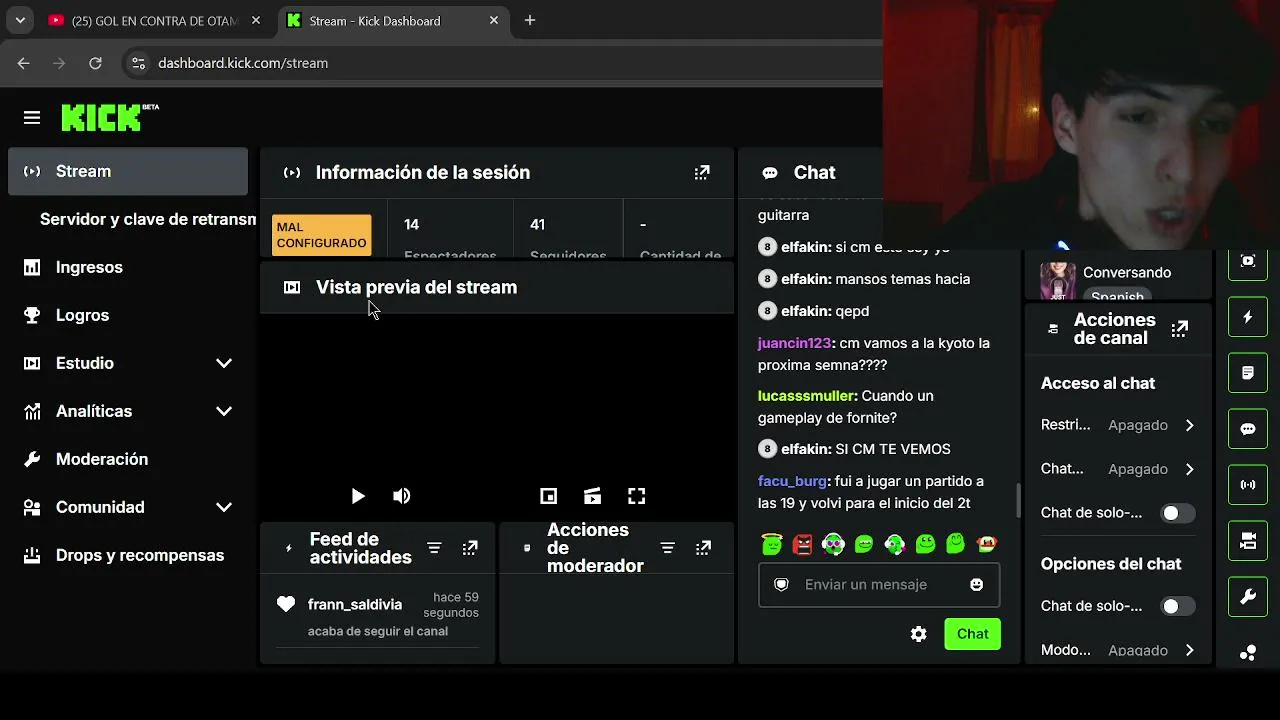Viewport: 1280px width, 720px height.
Task: Open a new browser tab
Action: pyautogui.click(x=530, y=20)
